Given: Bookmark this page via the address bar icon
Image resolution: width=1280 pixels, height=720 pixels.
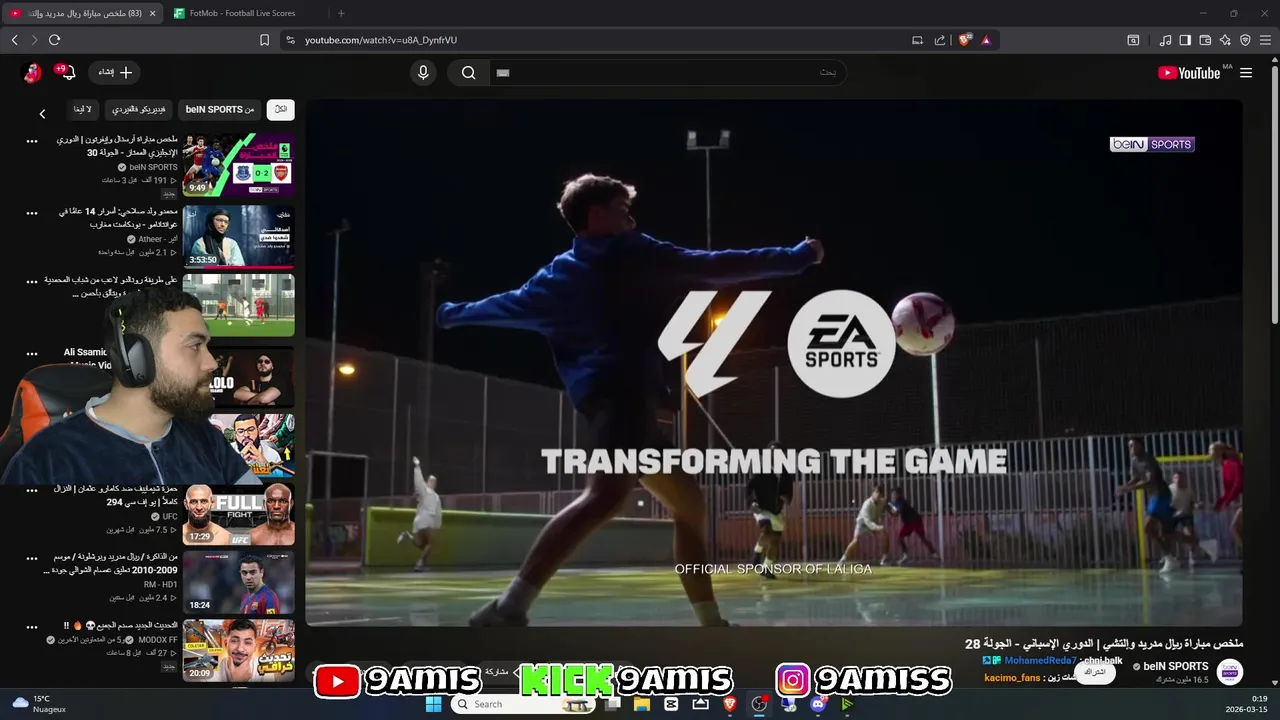Looking at the screenshot, I should 264,40.
